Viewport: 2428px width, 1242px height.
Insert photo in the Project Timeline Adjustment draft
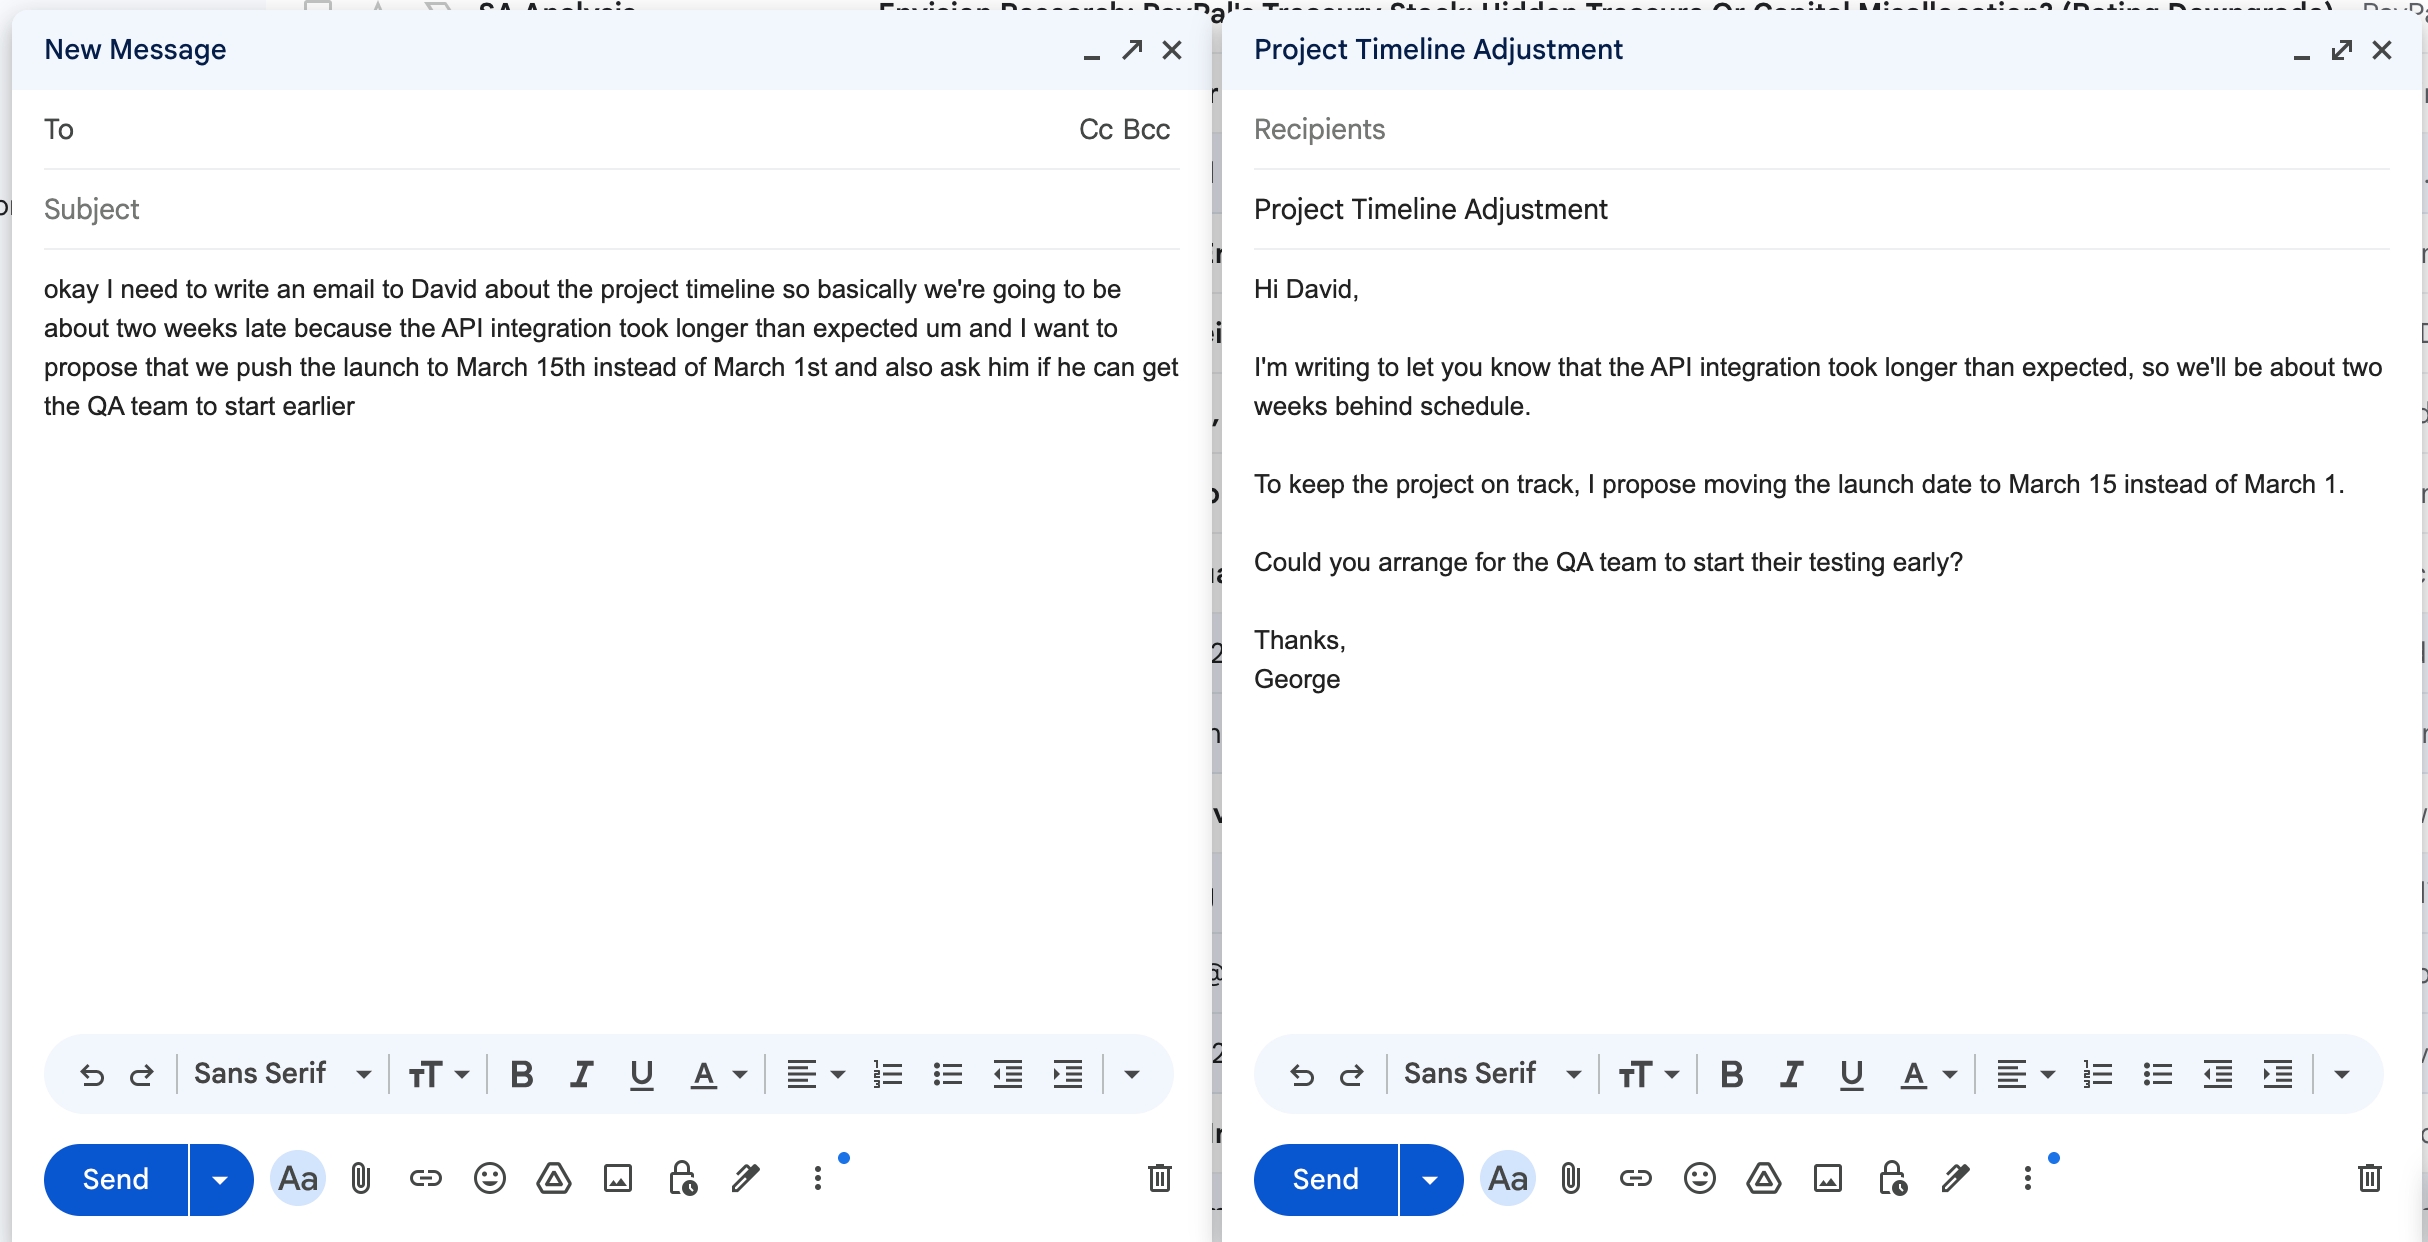pos(1827,1179)
